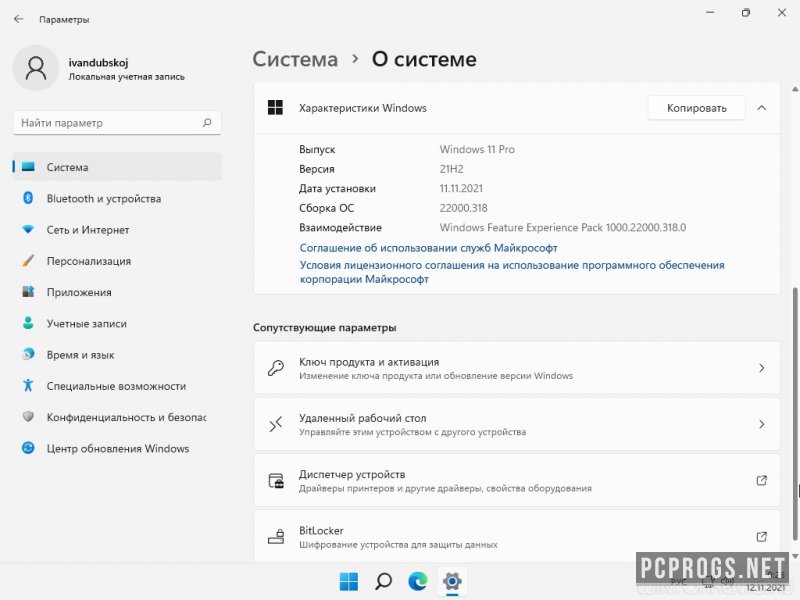This screenshot has height=600, width=800.
Task: Click the Диспетчер устройств device icon
Action: point(276,481)
